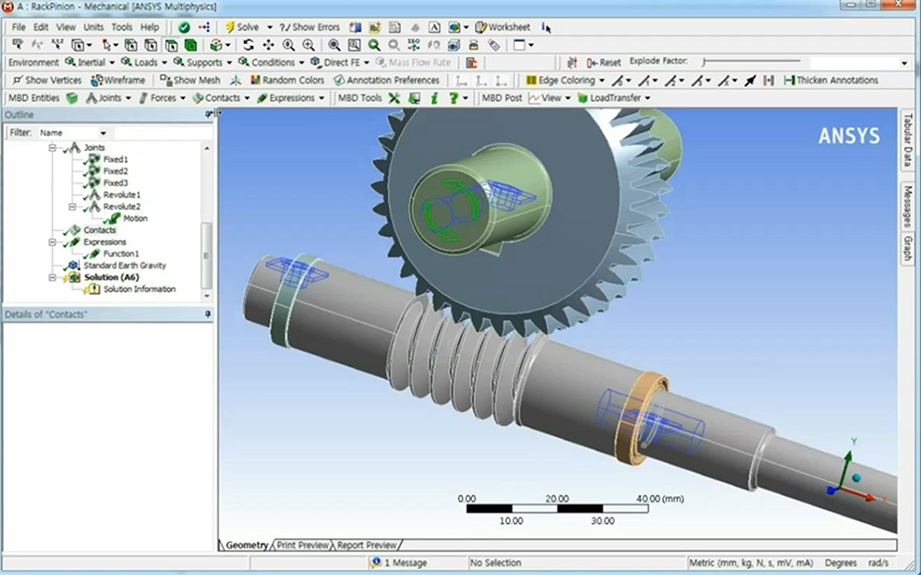Click the MBD Tools wrench icon
This screenshot has width=921, height=575.
pos(394,98)
